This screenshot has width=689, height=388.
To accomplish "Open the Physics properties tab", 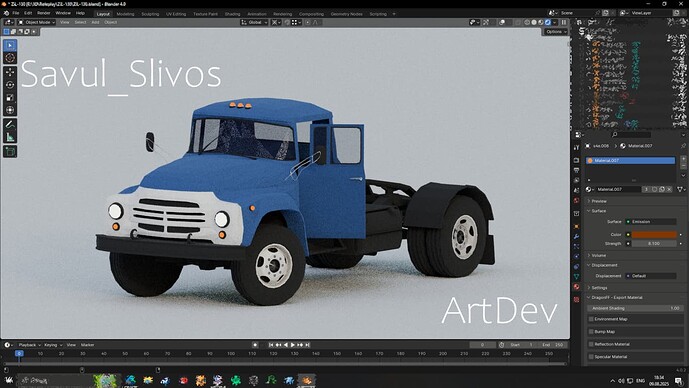I will coord(577,256).
